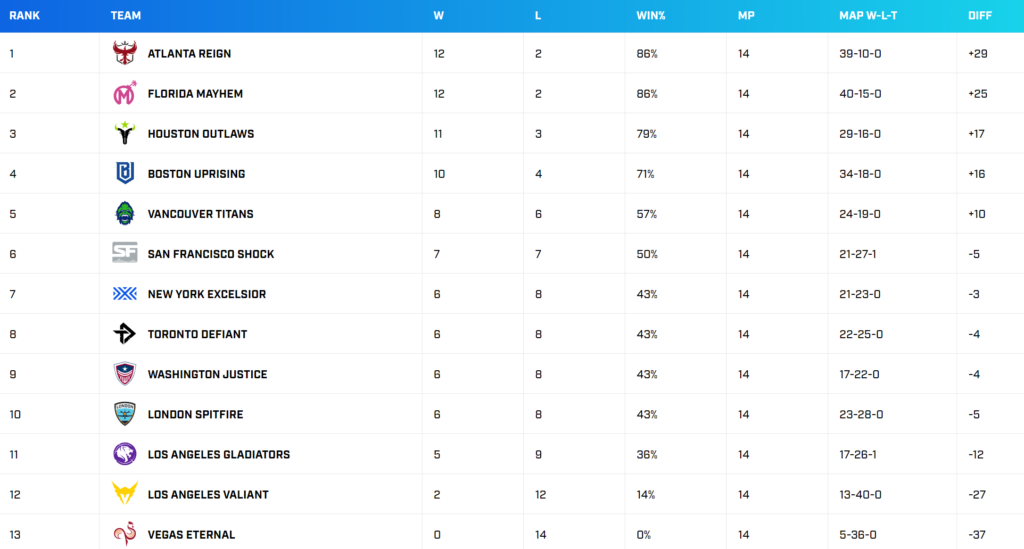Image resolution: width=1024 pixels, height=549 pixels.
Task: Click the Boston Uprising shield logo
Action: click(x=125, y=174)
